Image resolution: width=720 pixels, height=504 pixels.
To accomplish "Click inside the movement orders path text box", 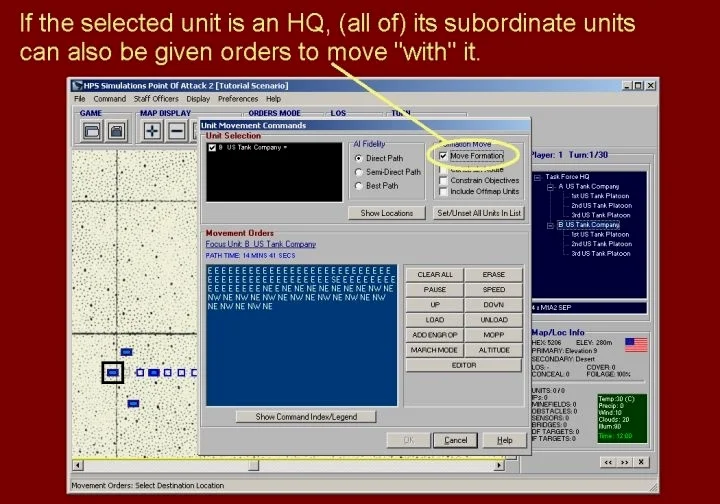I will click(302, 335).
